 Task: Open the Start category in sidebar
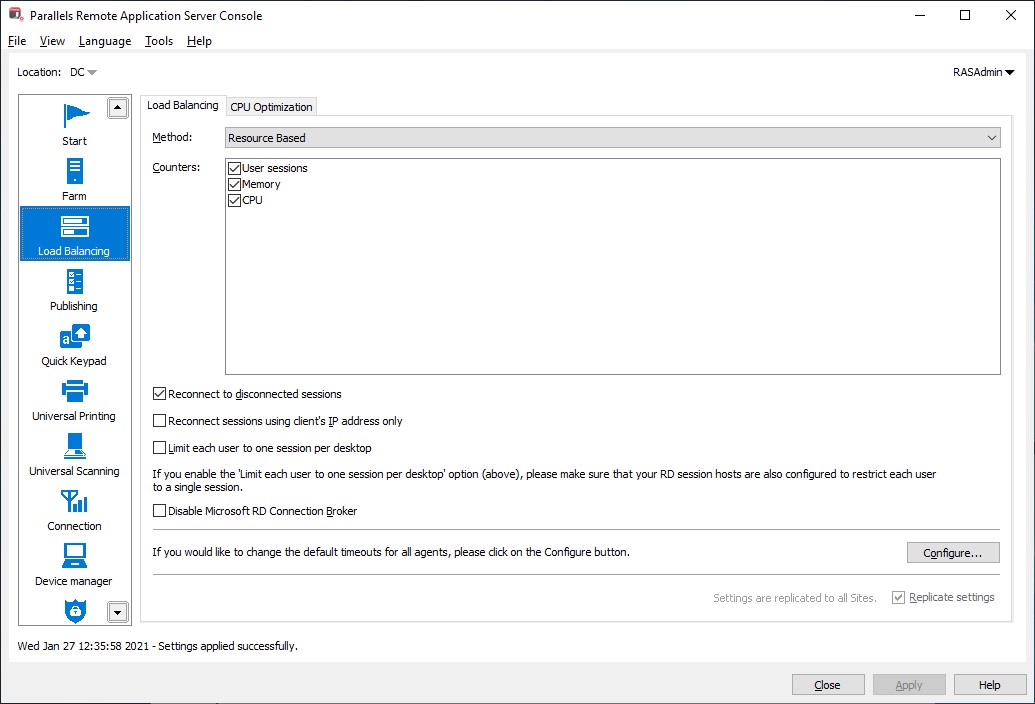point(75,125)
